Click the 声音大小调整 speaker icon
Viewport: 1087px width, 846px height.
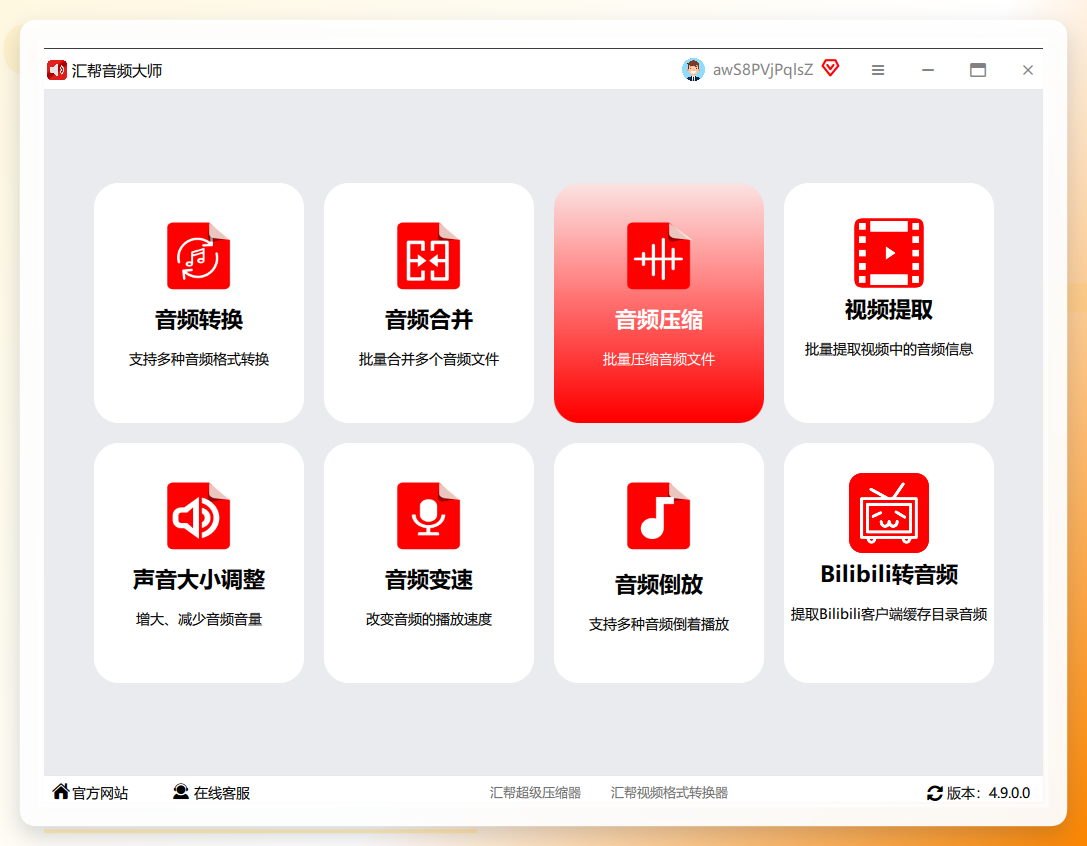(x=198, y=516)
